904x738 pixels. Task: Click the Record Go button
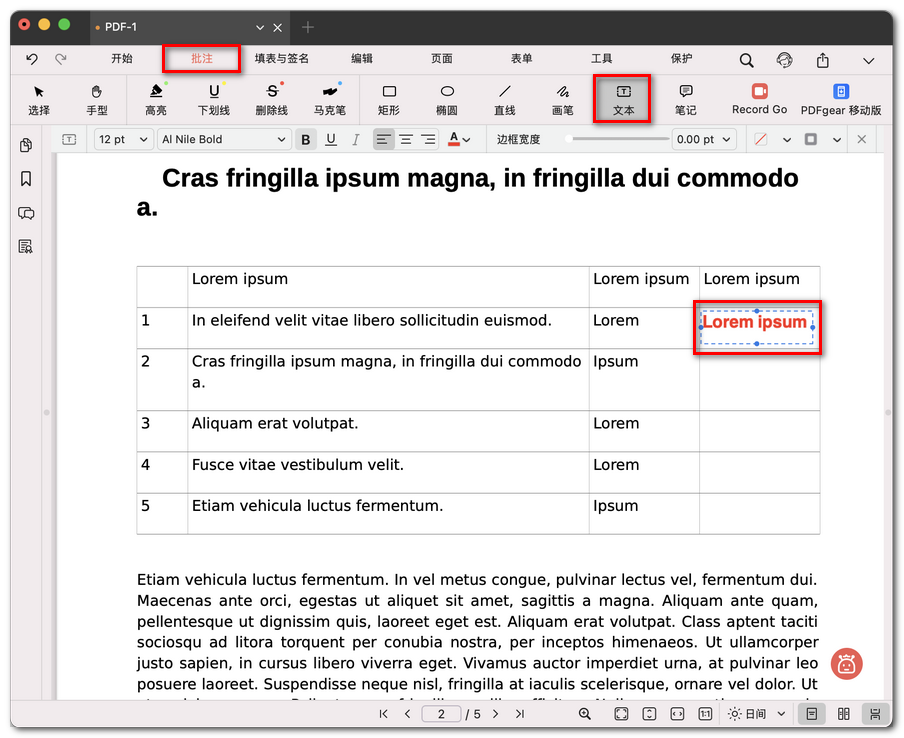pos(759,98)
